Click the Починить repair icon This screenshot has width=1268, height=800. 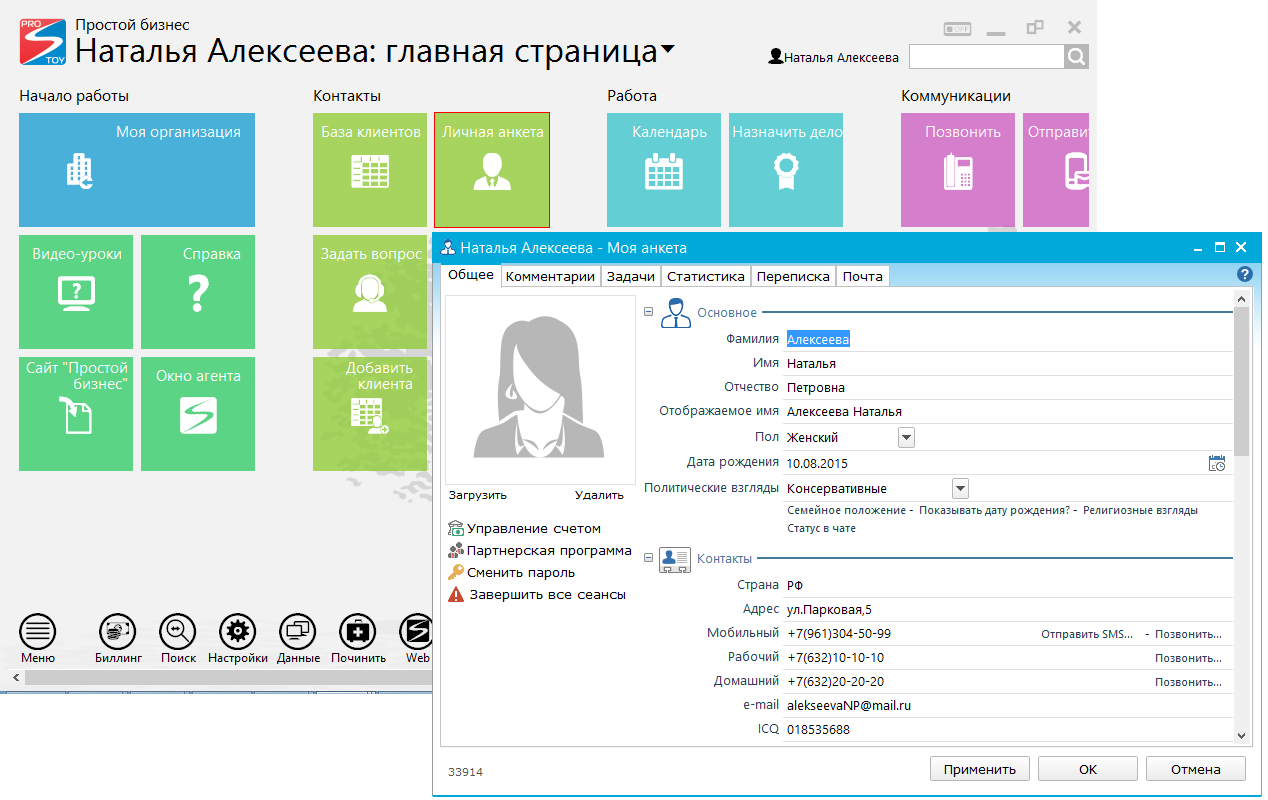click(358, 632)
